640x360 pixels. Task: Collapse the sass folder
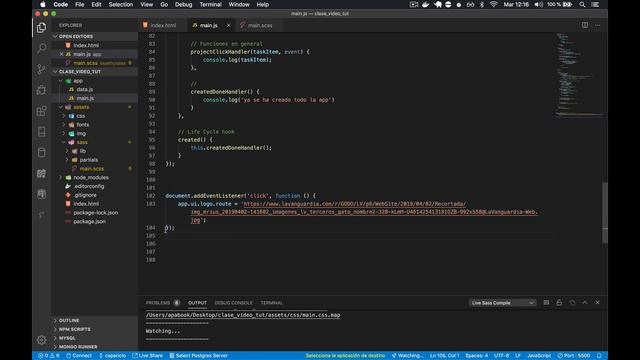click(x=82, y=142)
